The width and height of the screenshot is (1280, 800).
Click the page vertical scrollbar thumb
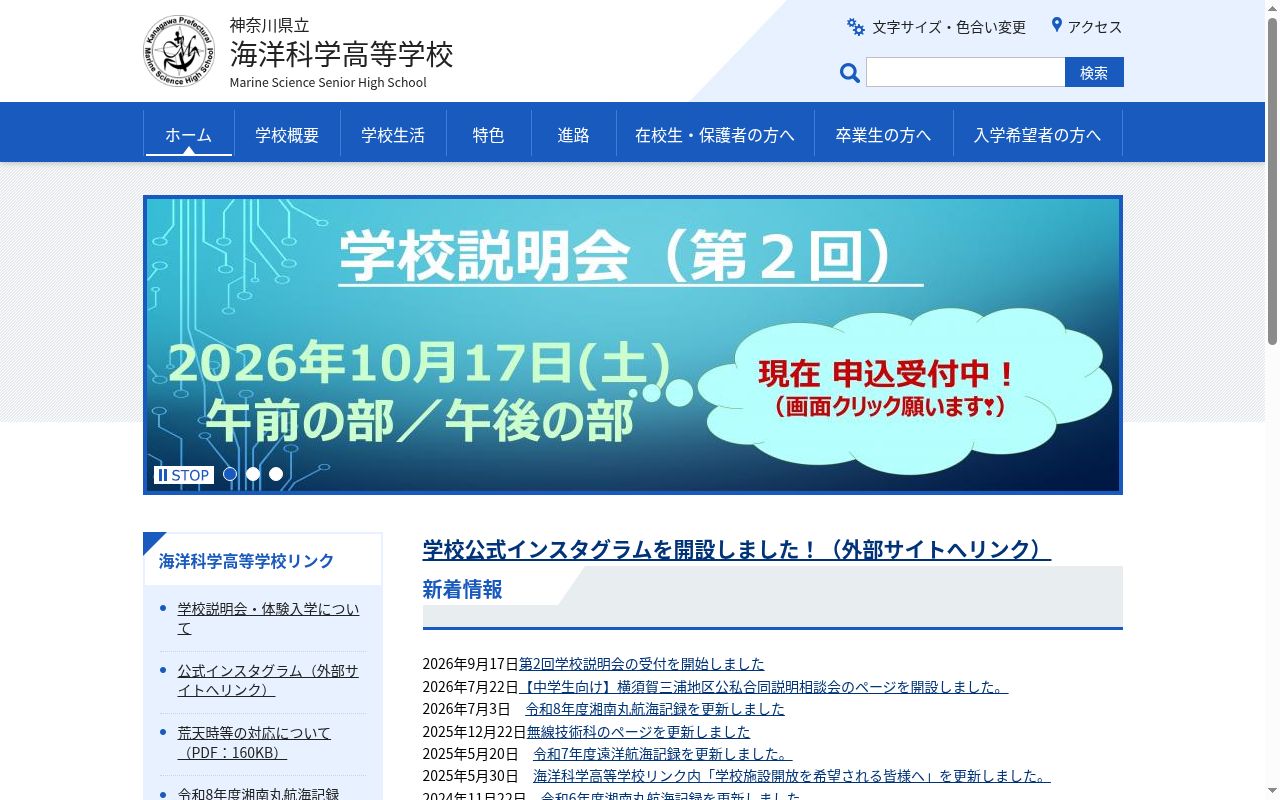click(1272, 180)
